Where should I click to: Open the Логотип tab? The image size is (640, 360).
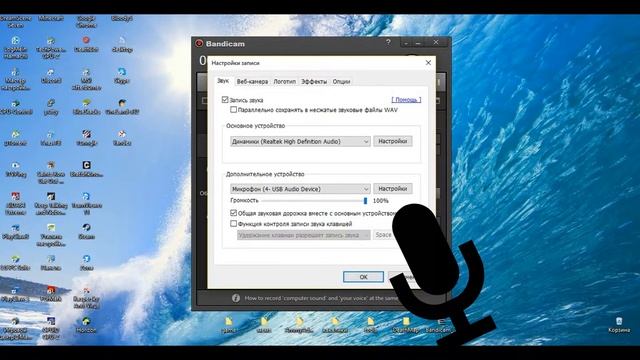(284, 82)
